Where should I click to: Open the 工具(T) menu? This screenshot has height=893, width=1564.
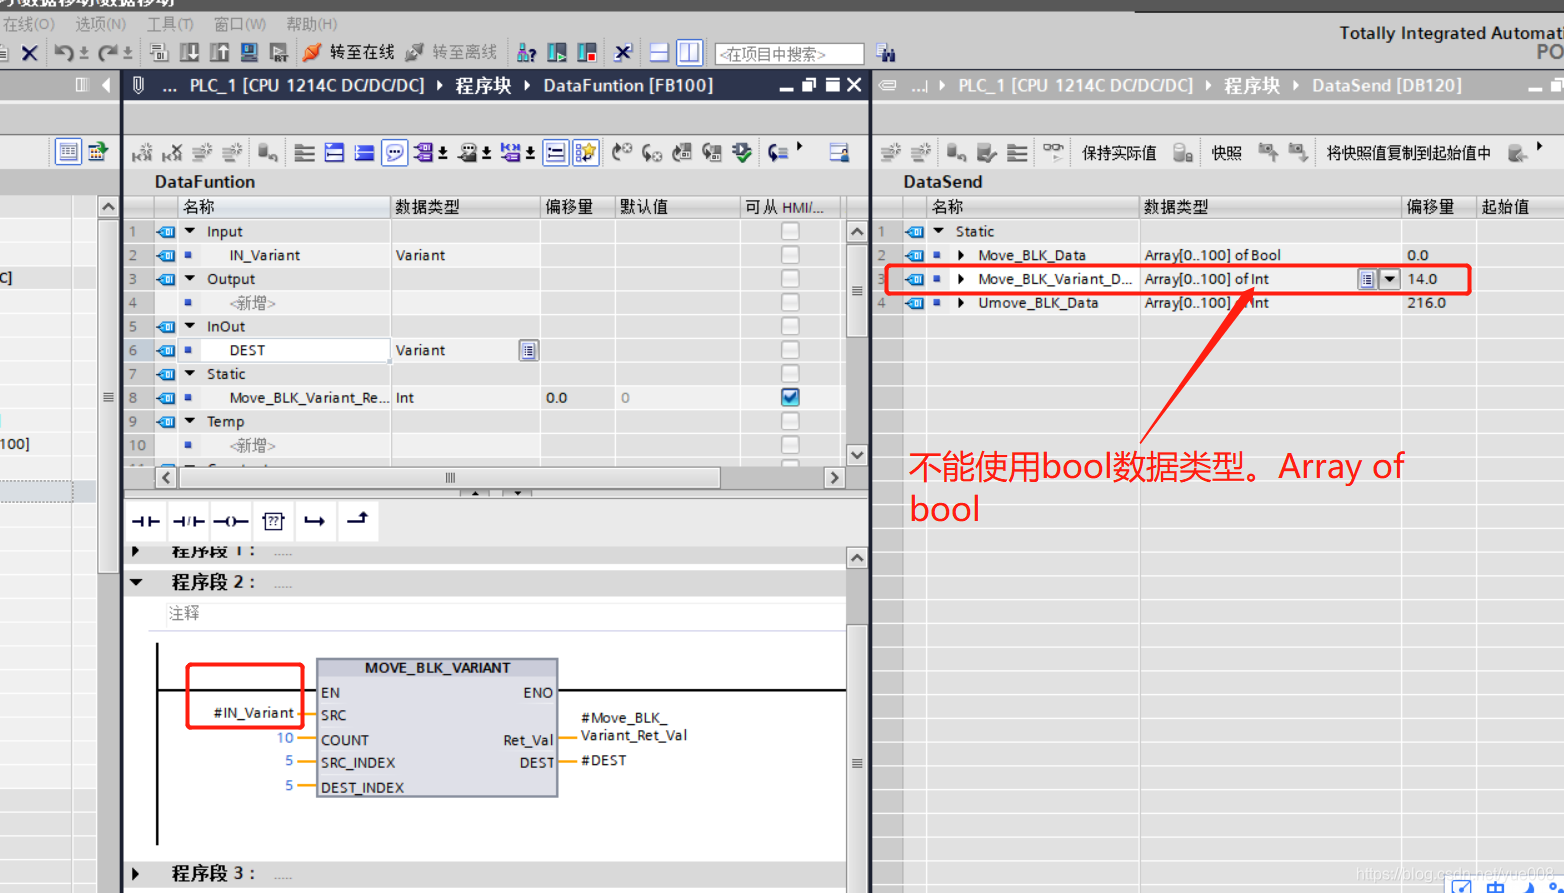[x=170, y=23]
